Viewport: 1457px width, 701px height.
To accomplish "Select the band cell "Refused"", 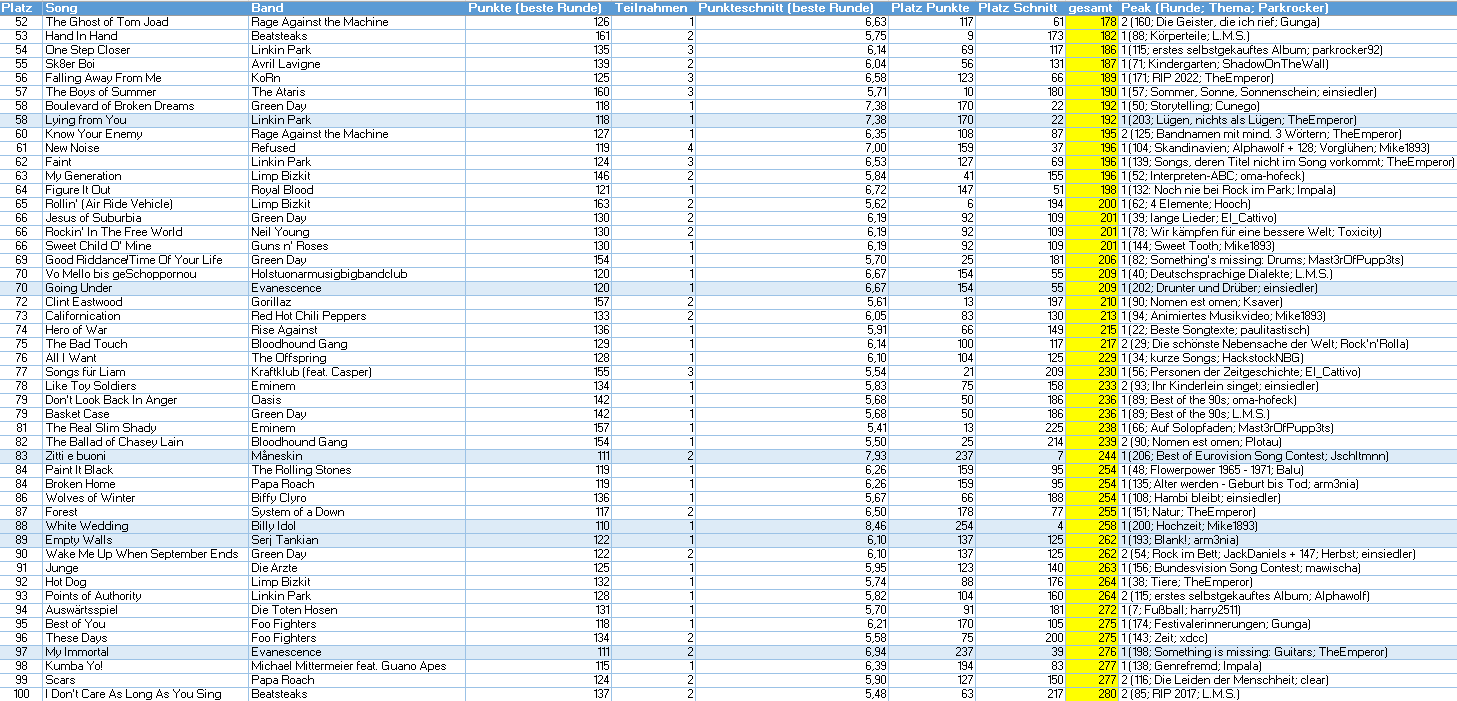I will [357, 148].
